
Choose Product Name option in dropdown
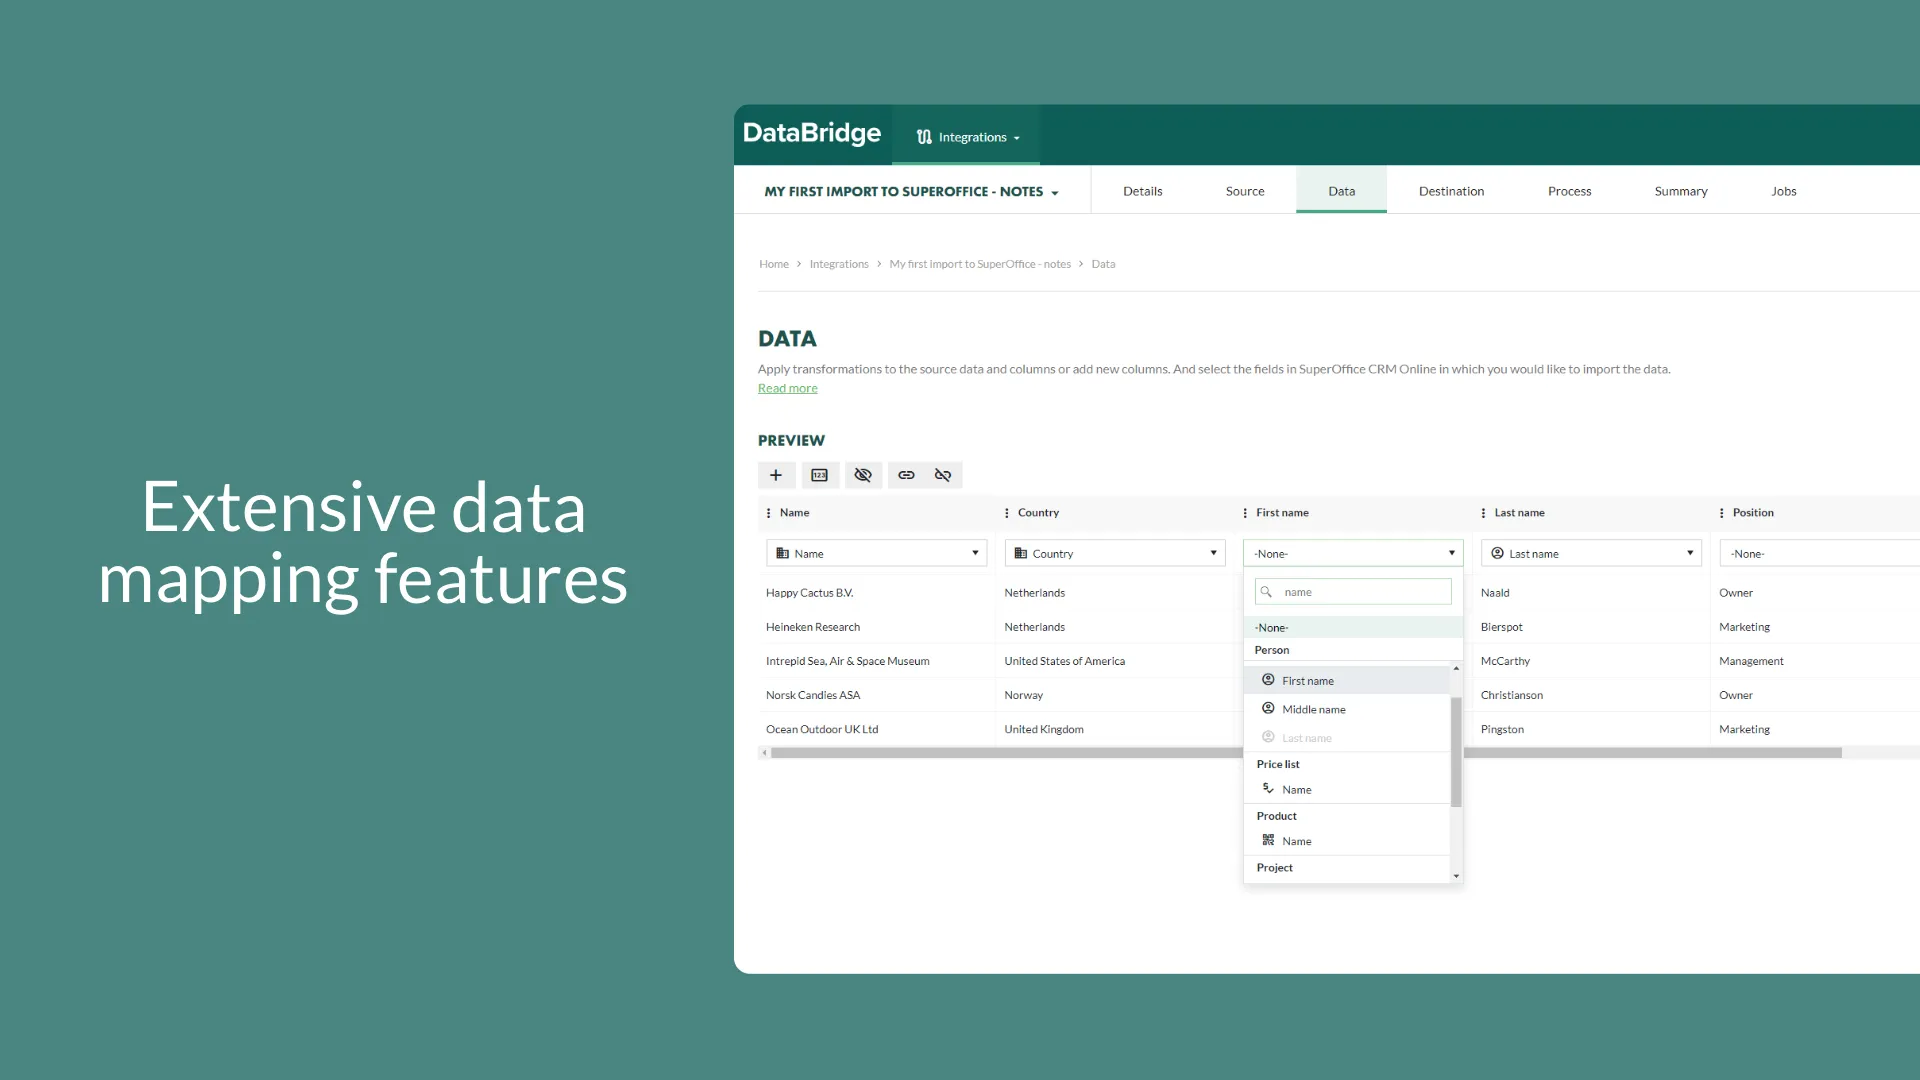tap(1296, 841)
